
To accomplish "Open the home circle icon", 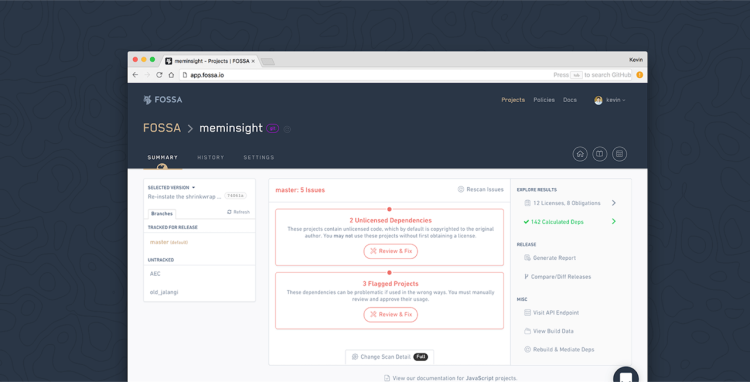I will point(580,154).
